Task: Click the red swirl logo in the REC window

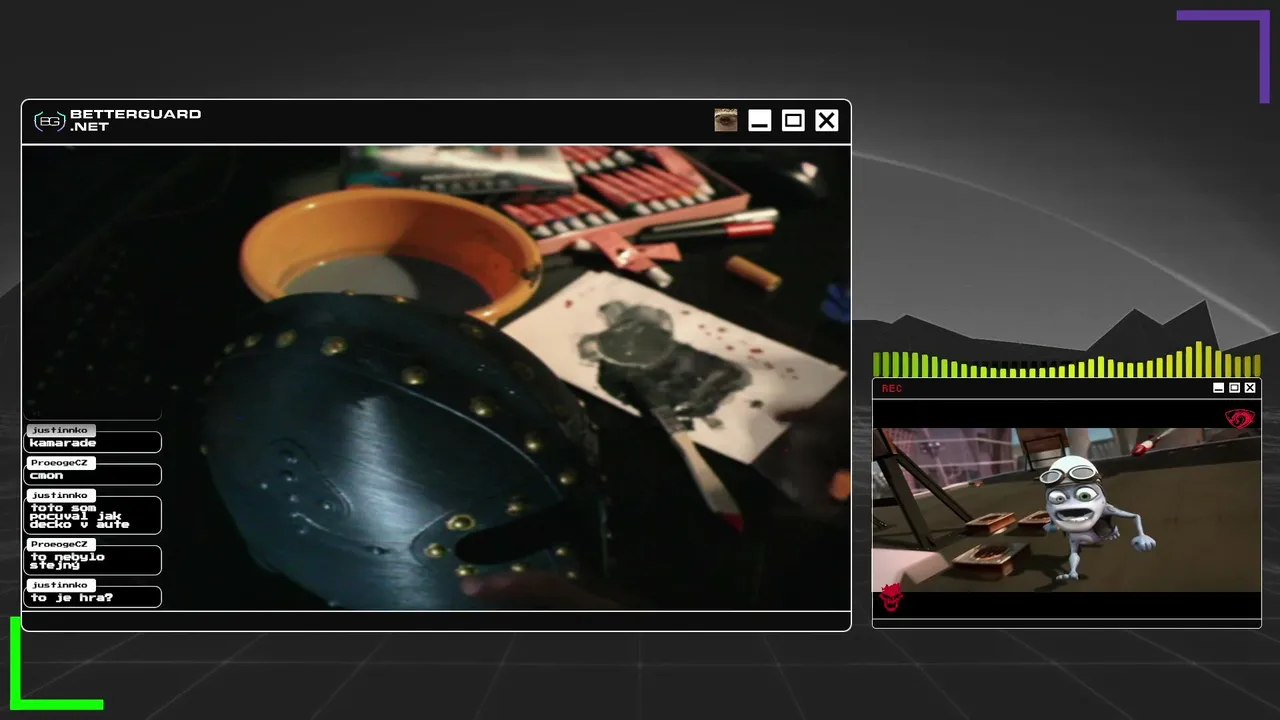Action: [x=1239, y=418]
